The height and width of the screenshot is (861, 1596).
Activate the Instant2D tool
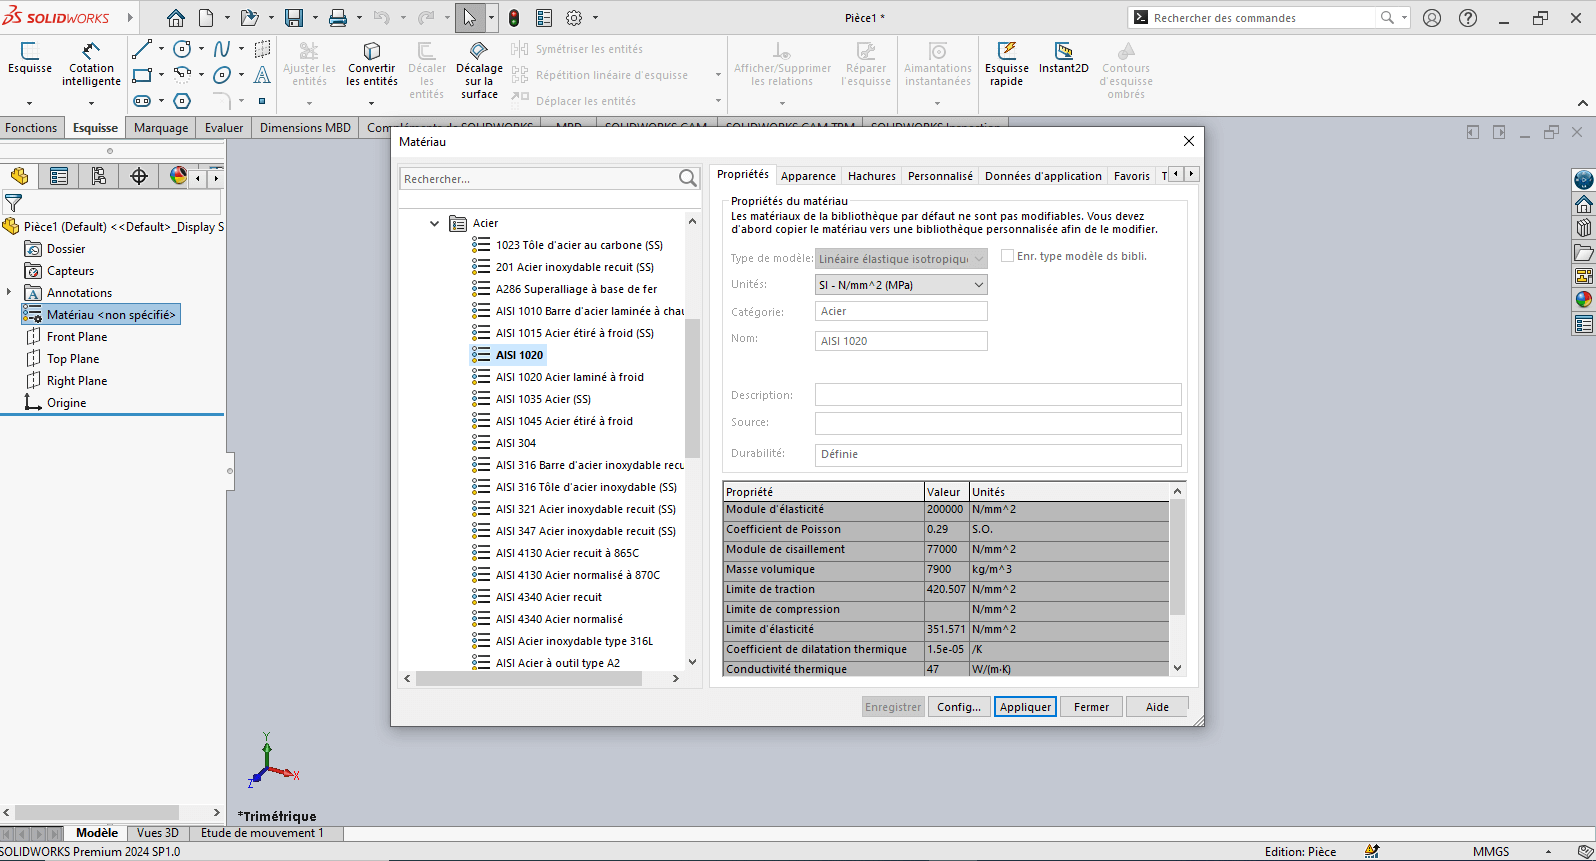[1063, 58]
